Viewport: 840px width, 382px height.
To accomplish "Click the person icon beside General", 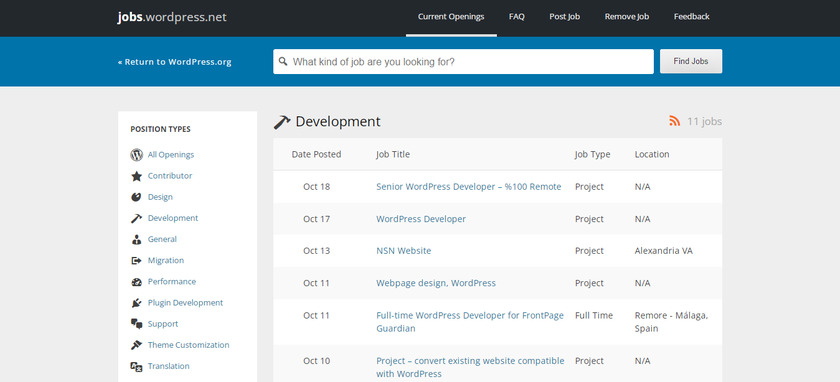I will tap(137, 239).
